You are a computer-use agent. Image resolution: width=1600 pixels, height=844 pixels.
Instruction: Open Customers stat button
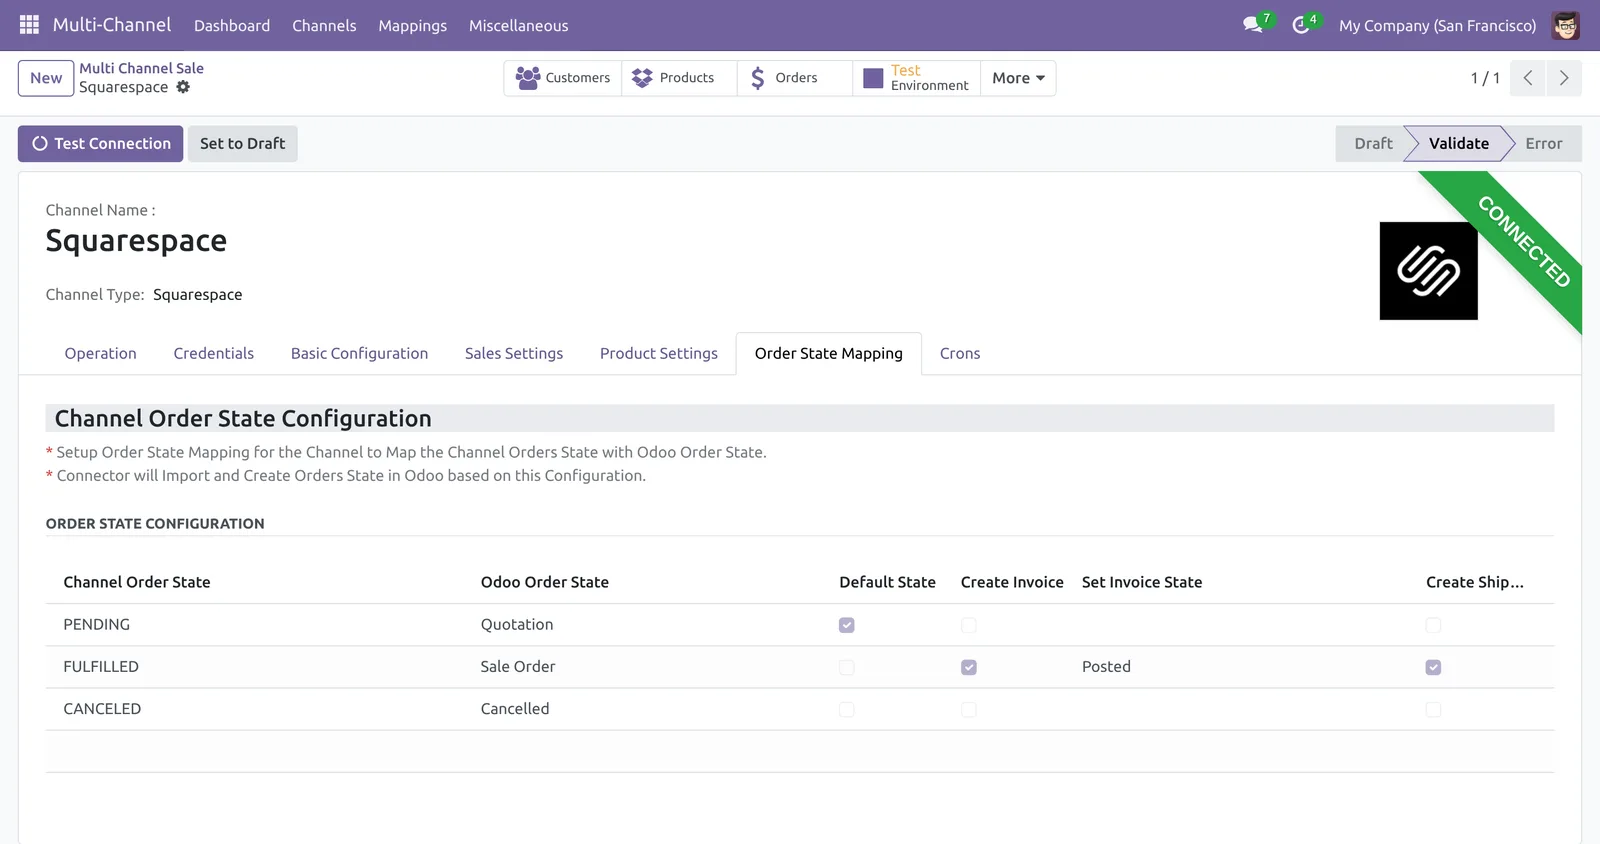click(563, 78)
